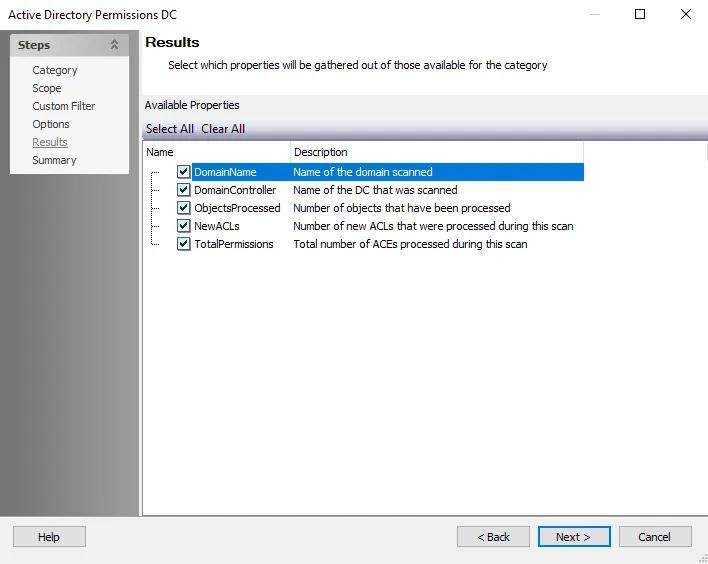Click the Name column header

tap(217, 152)
